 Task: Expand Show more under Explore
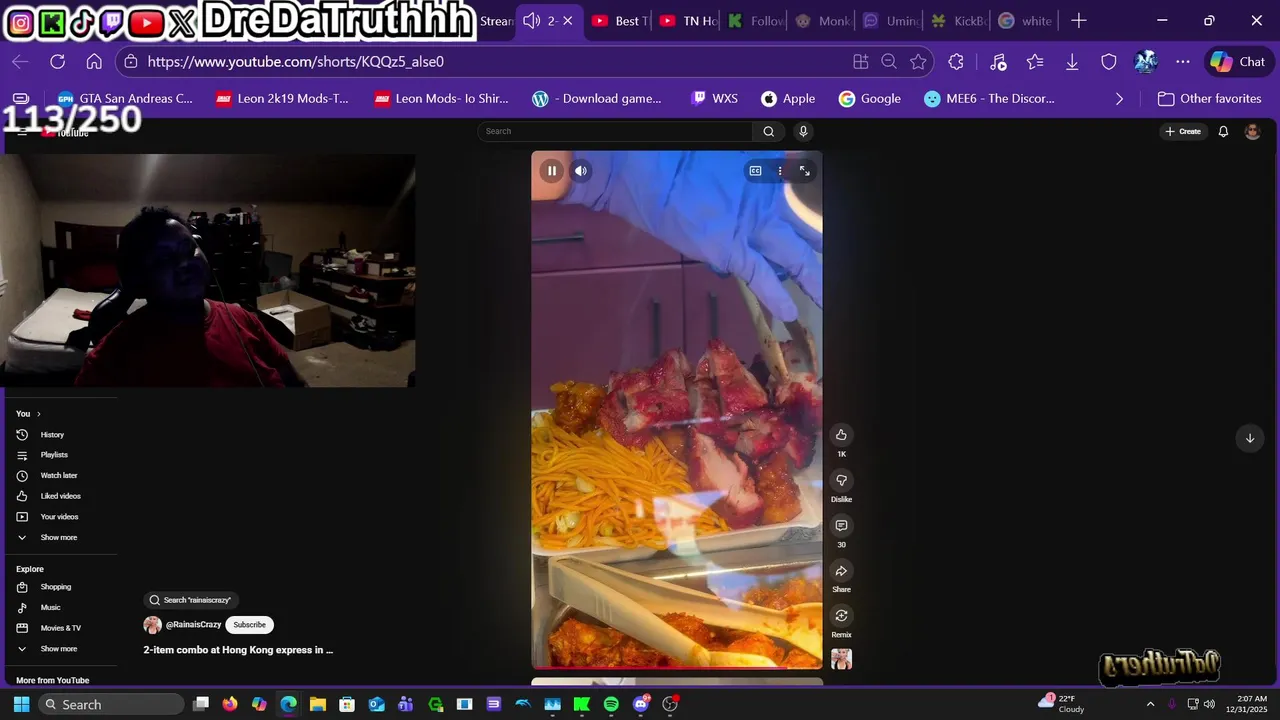click(60, 649)
